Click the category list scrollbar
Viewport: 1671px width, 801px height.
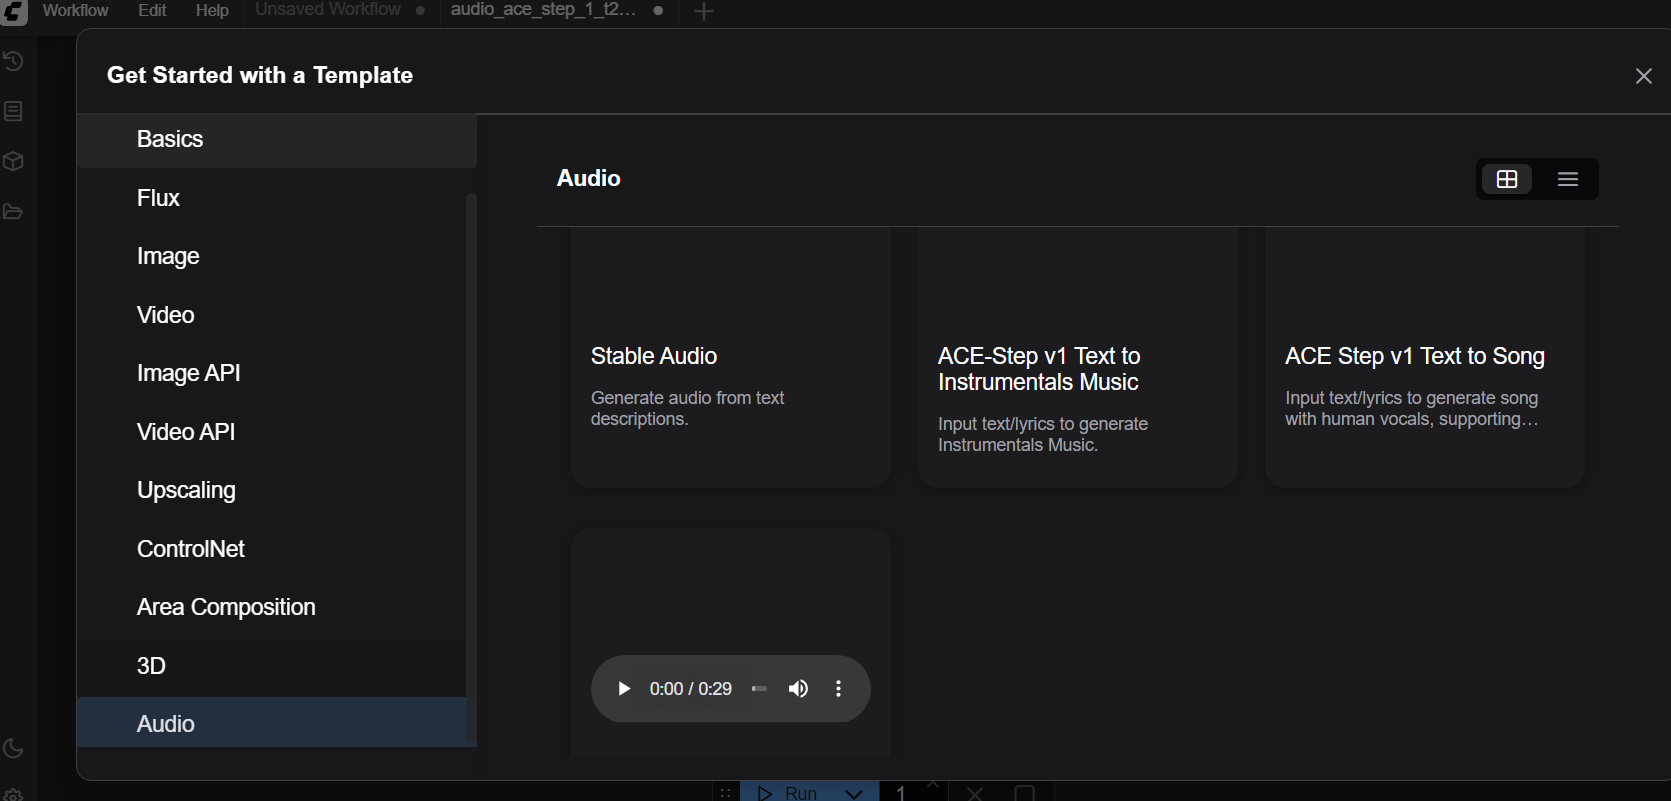(471, 466)
